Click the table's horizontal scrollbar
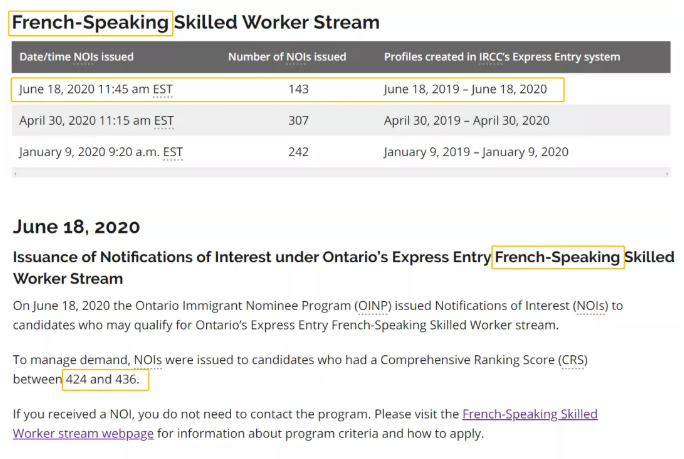 [x=340, y=174]
